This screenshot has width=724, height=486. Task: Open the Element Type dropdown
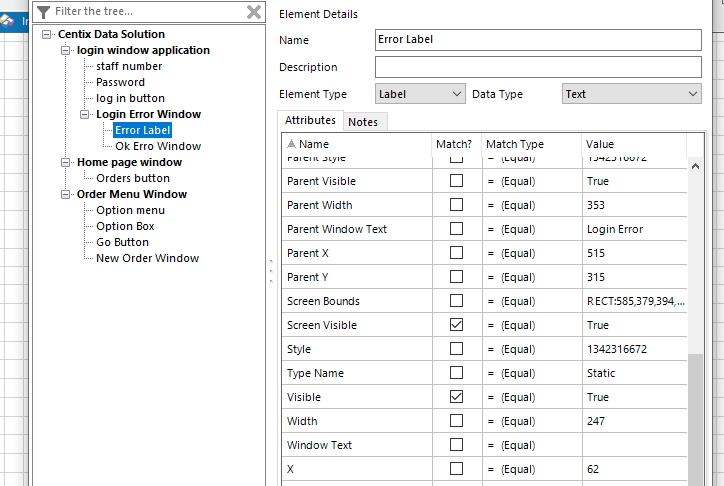pyautogui.click(x=420, y=94)
